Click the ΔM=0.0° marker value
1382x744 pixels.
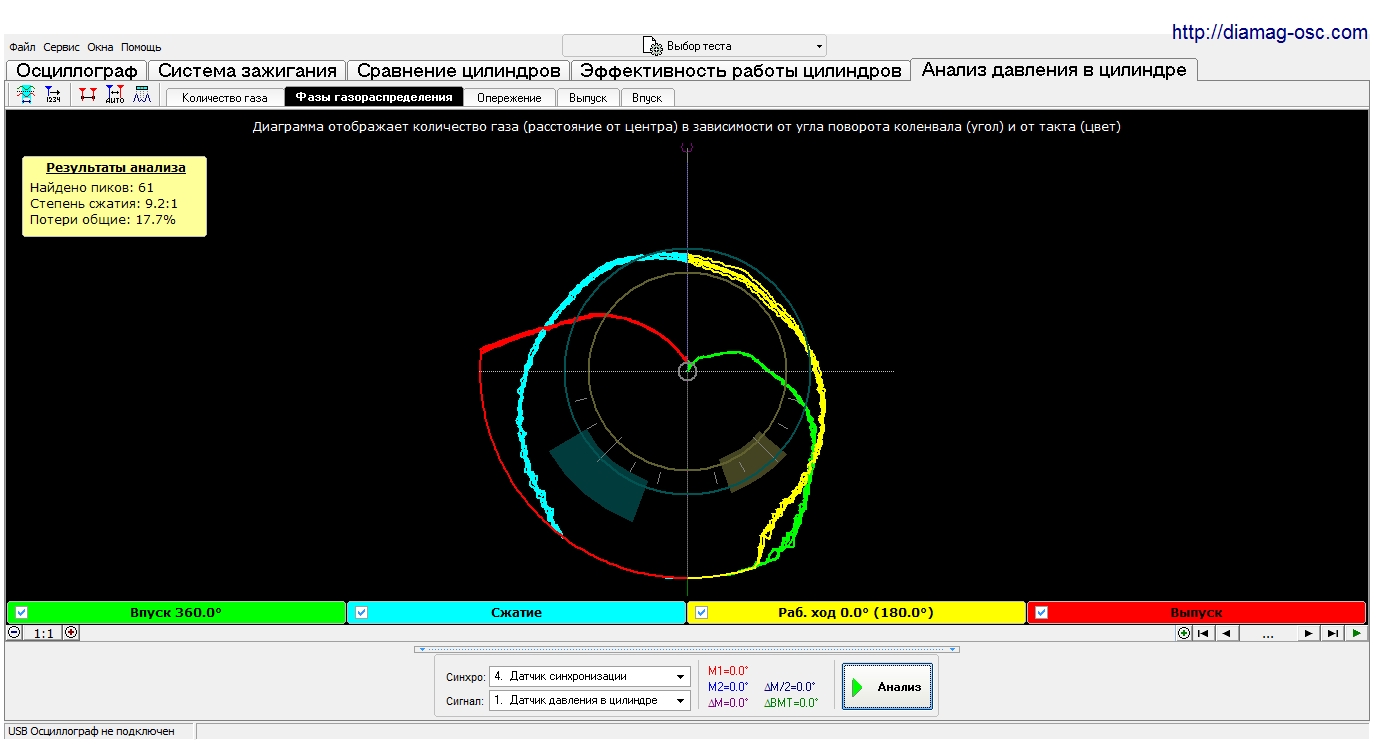(x=728, y=703)
